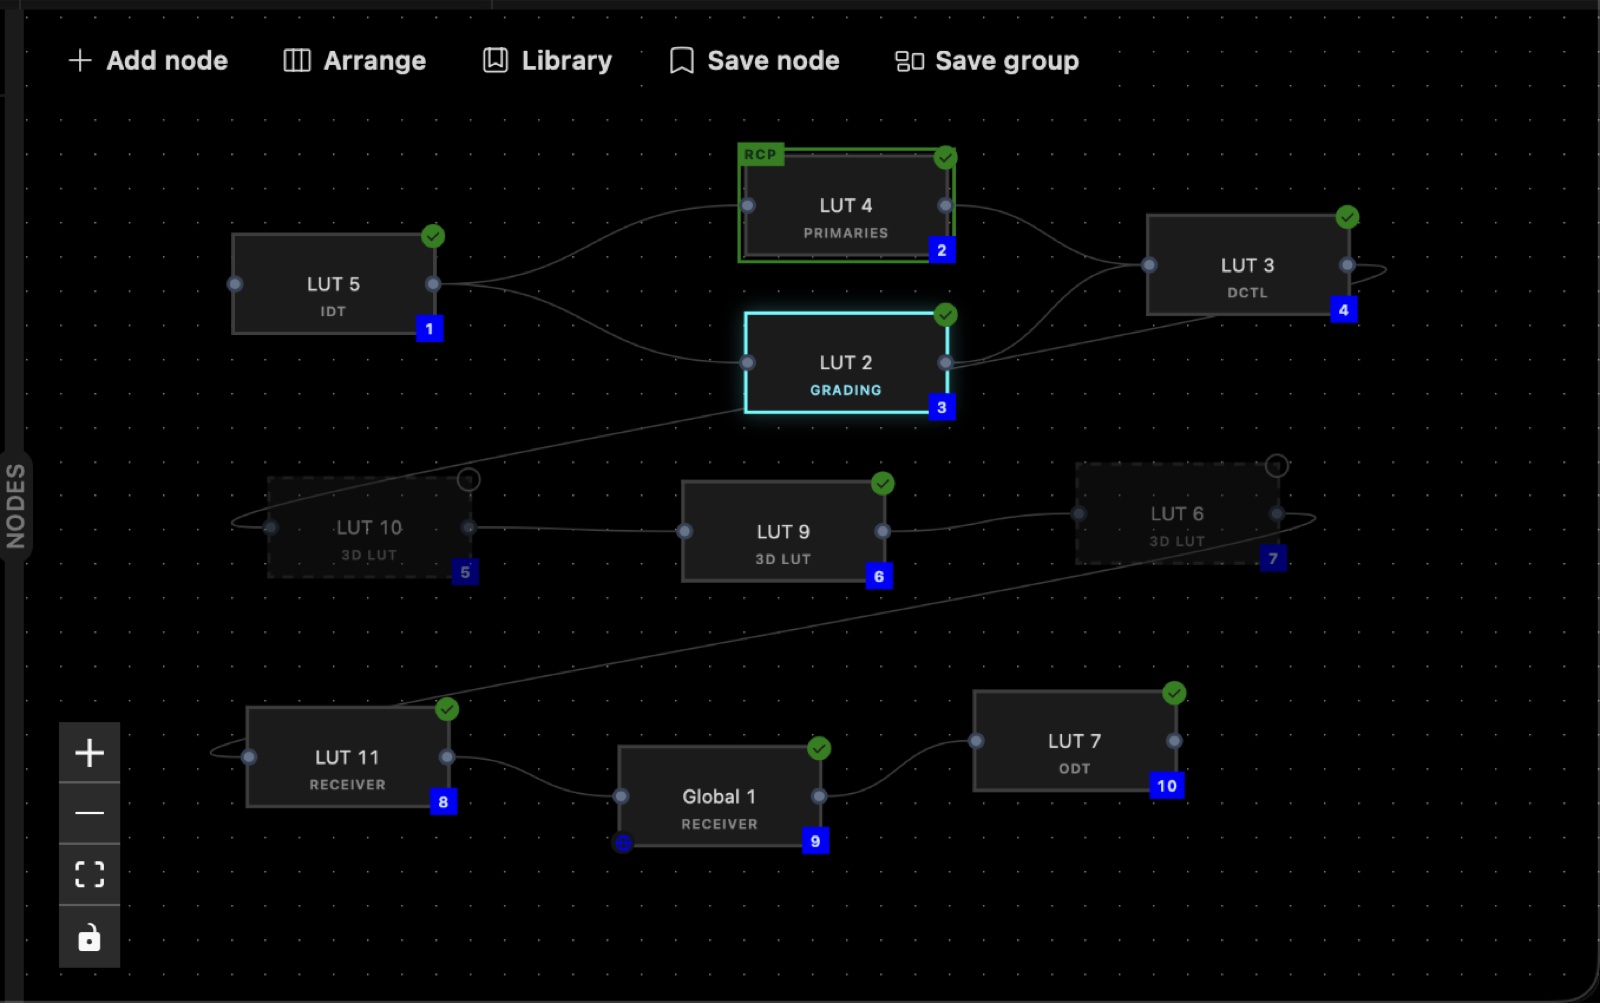This screenshot has width=1600, height=1003.
Task: Click the output port of Global 1
Action: point(819,797)
